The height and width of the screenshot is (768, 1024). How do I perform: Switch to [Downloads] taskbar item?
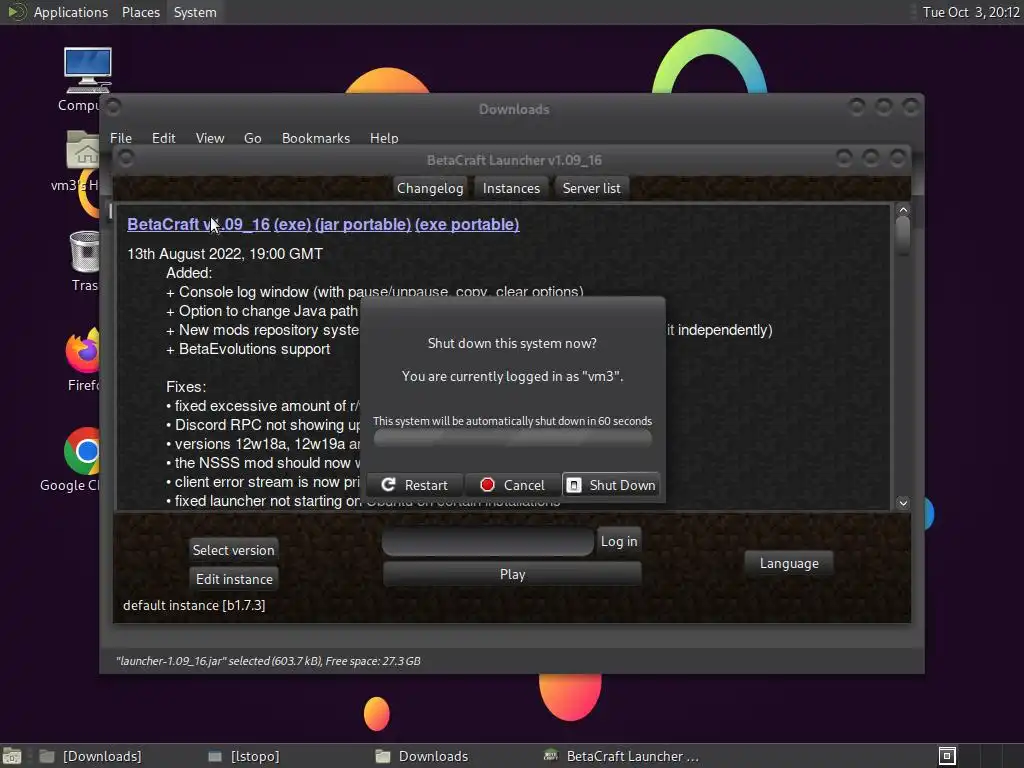point(90,756)
